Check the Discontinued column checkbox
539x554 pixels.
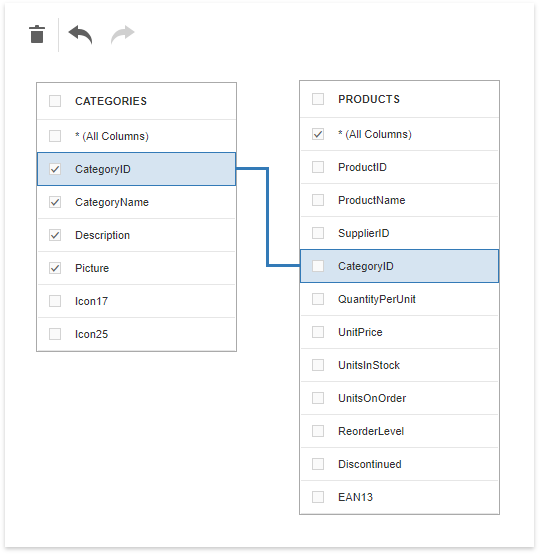coord(318,464)
